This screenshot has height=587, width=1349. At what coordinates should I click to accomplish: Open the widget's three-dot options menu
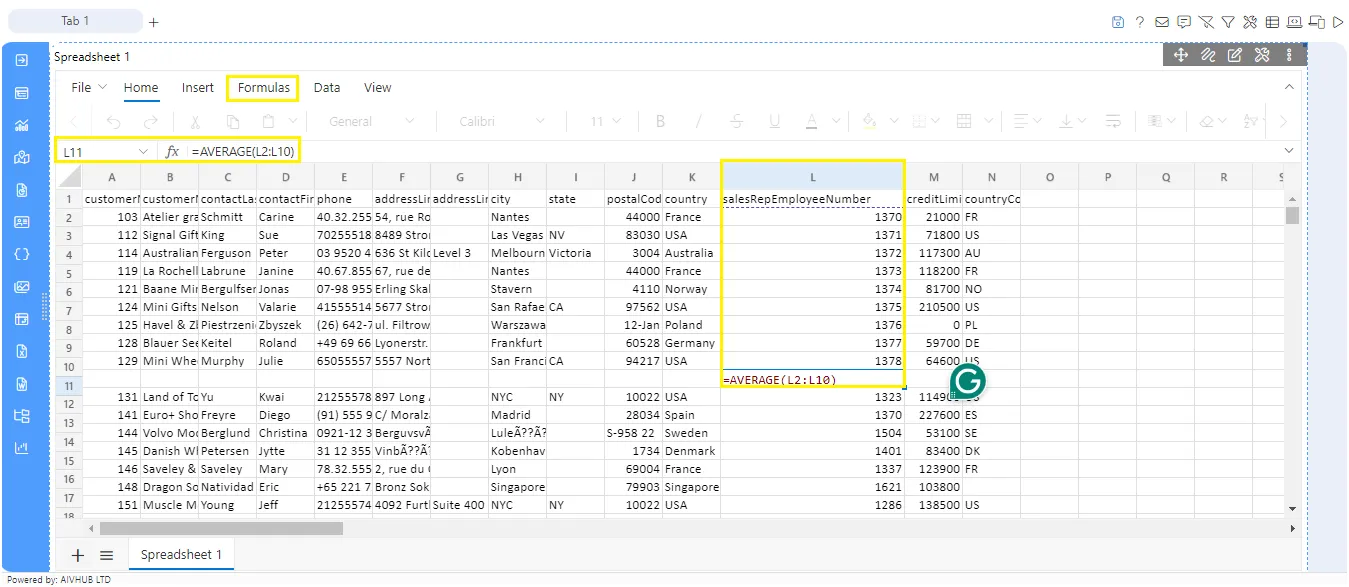[1289, 55]
